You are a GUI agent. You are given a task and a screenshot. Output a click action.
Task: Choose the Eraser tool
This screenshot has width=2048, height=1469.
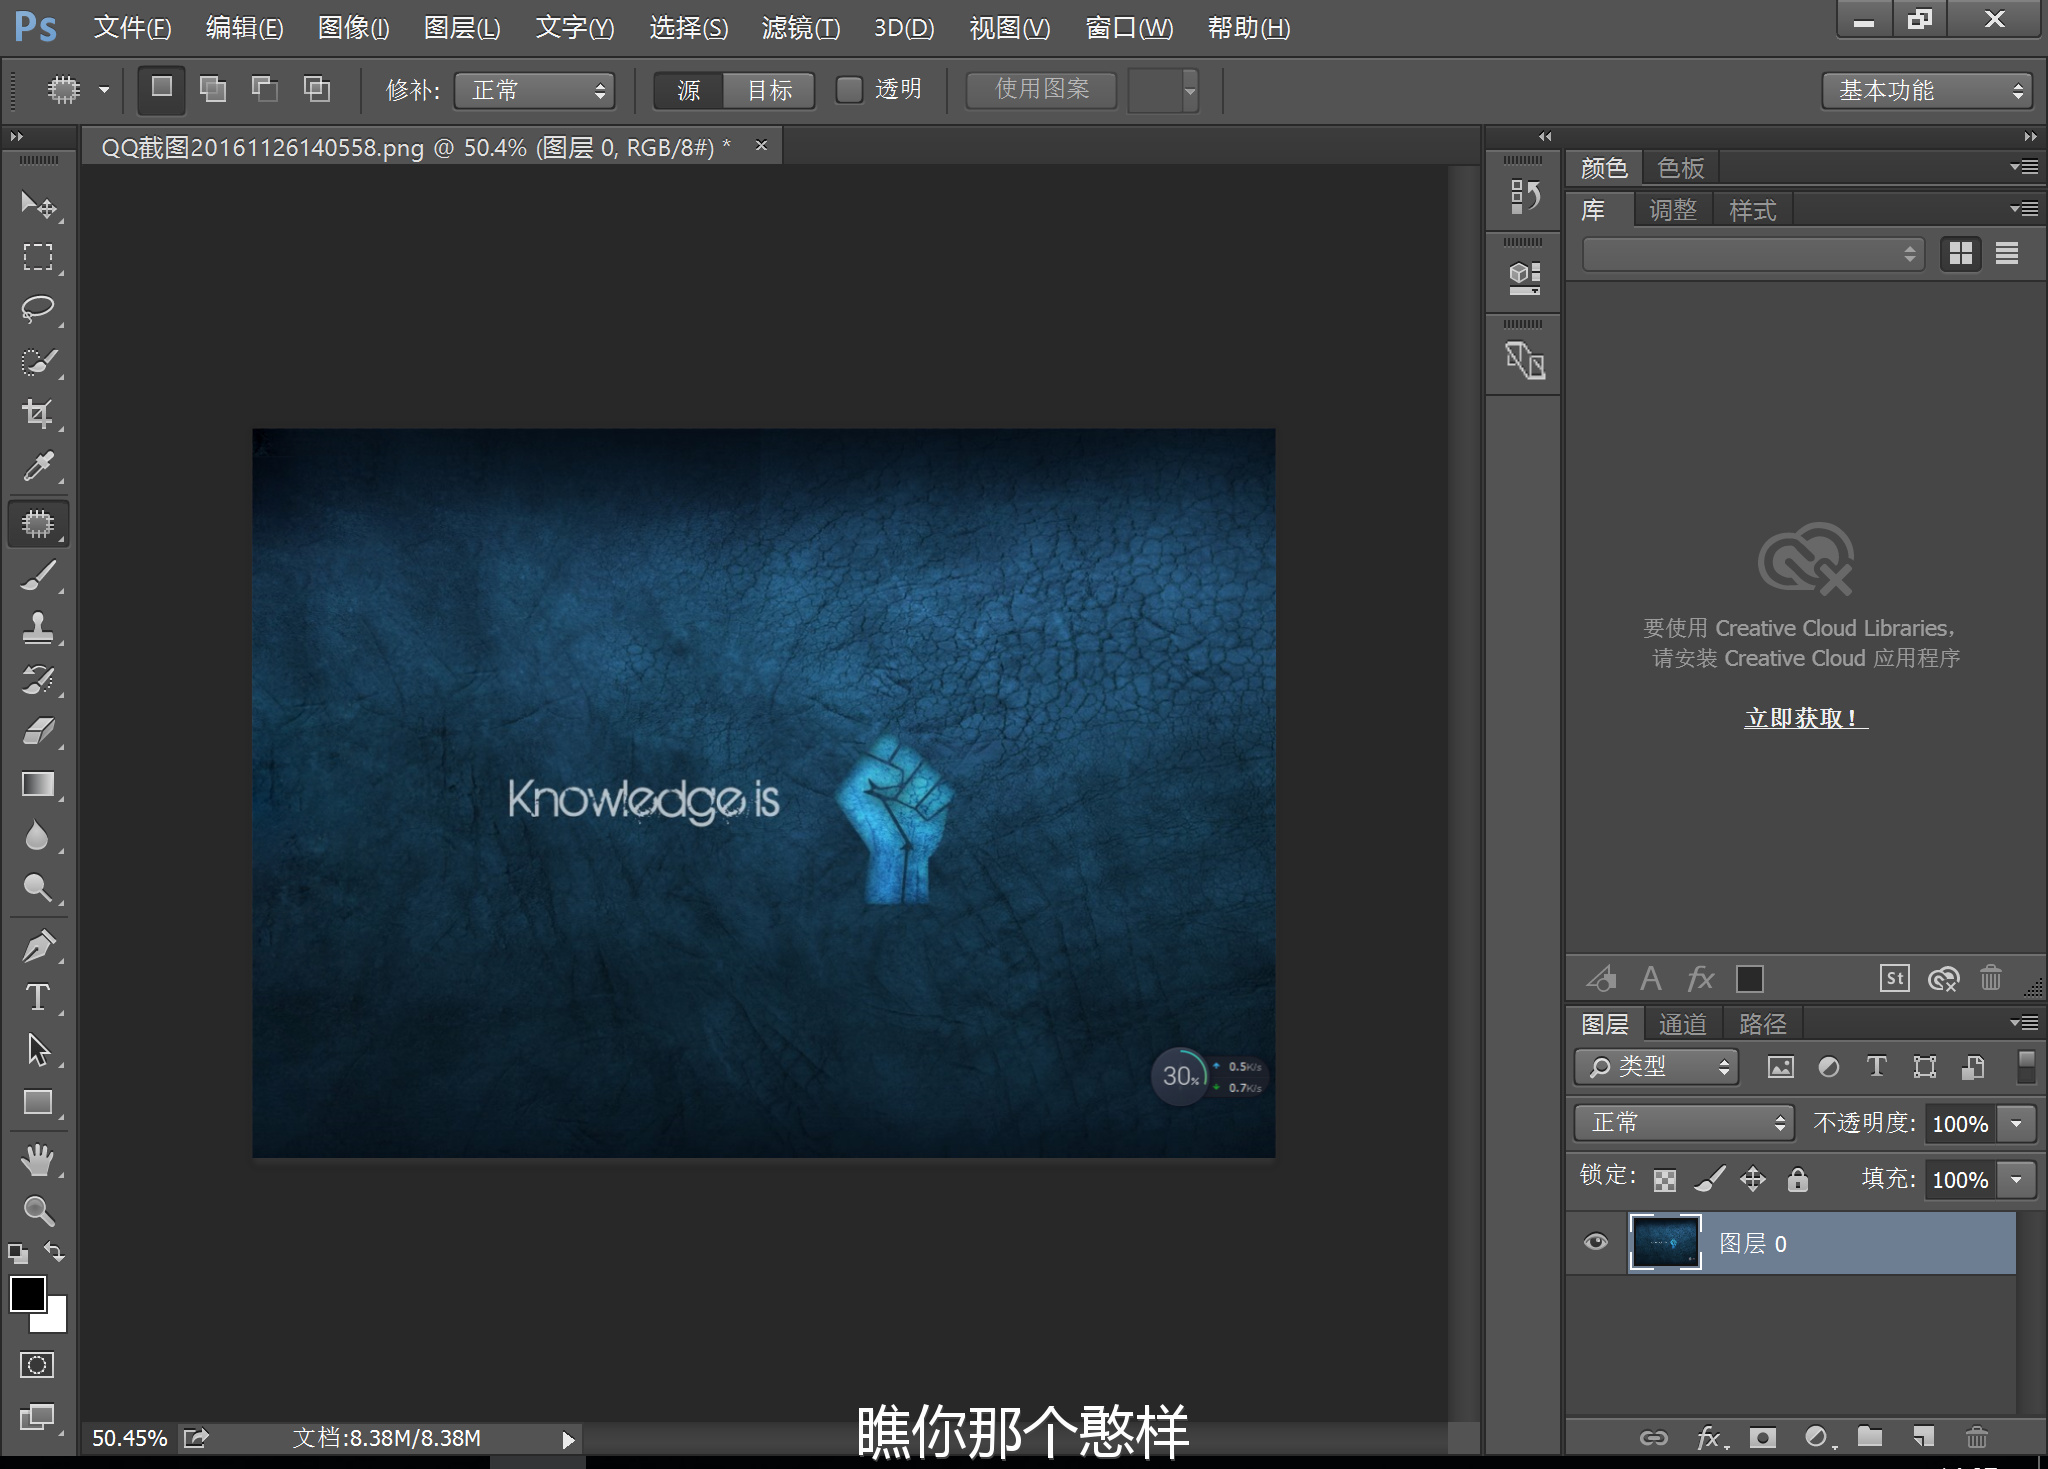38,732
